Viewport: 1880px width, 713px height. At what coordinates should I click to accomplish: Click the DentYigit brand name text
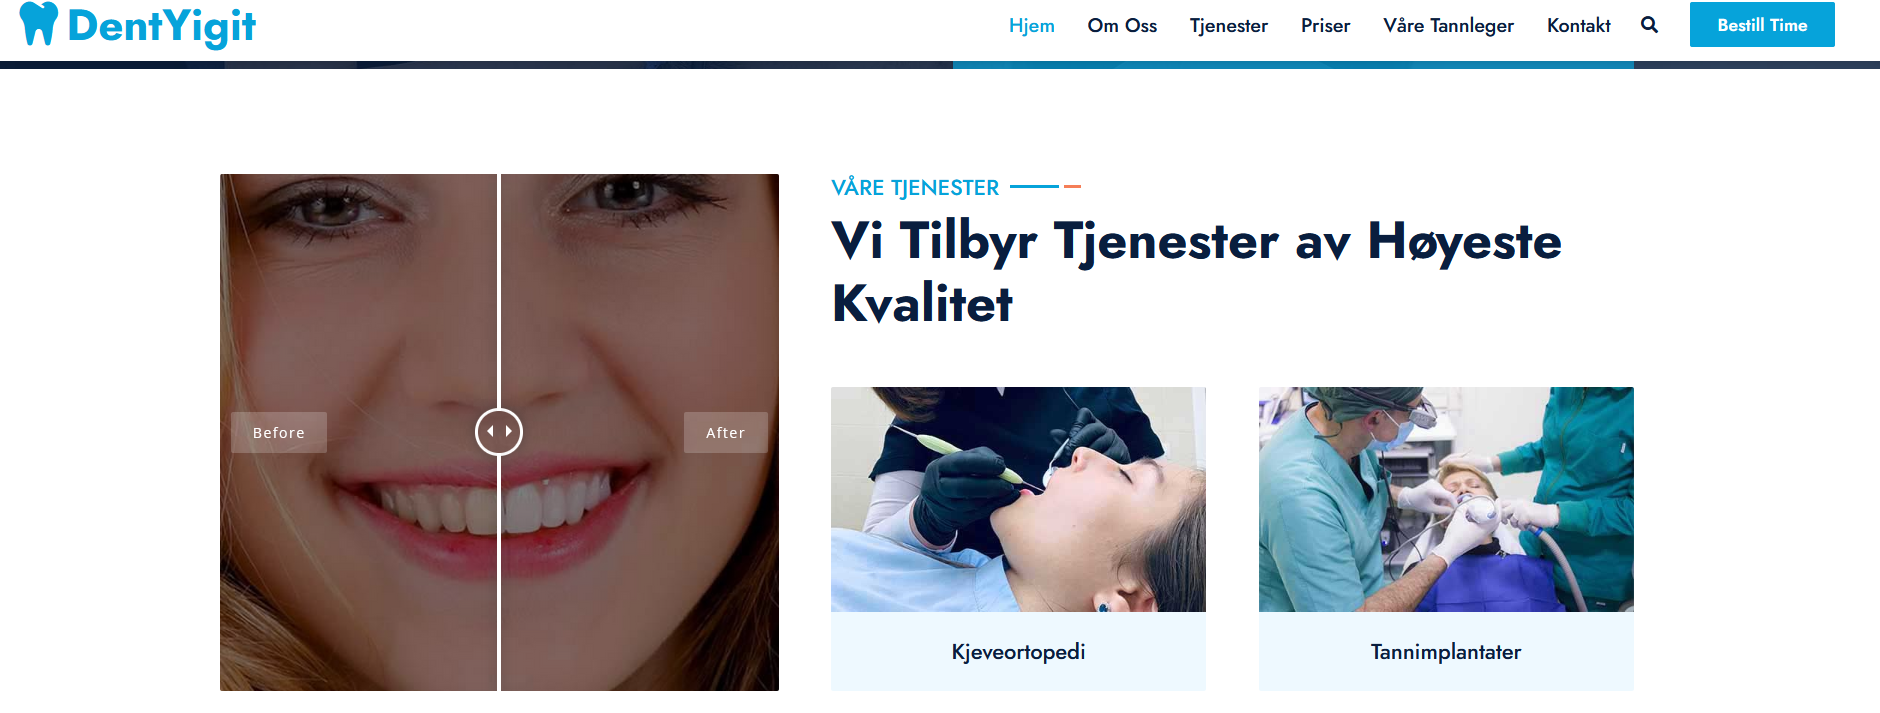[x=162, y=26]
